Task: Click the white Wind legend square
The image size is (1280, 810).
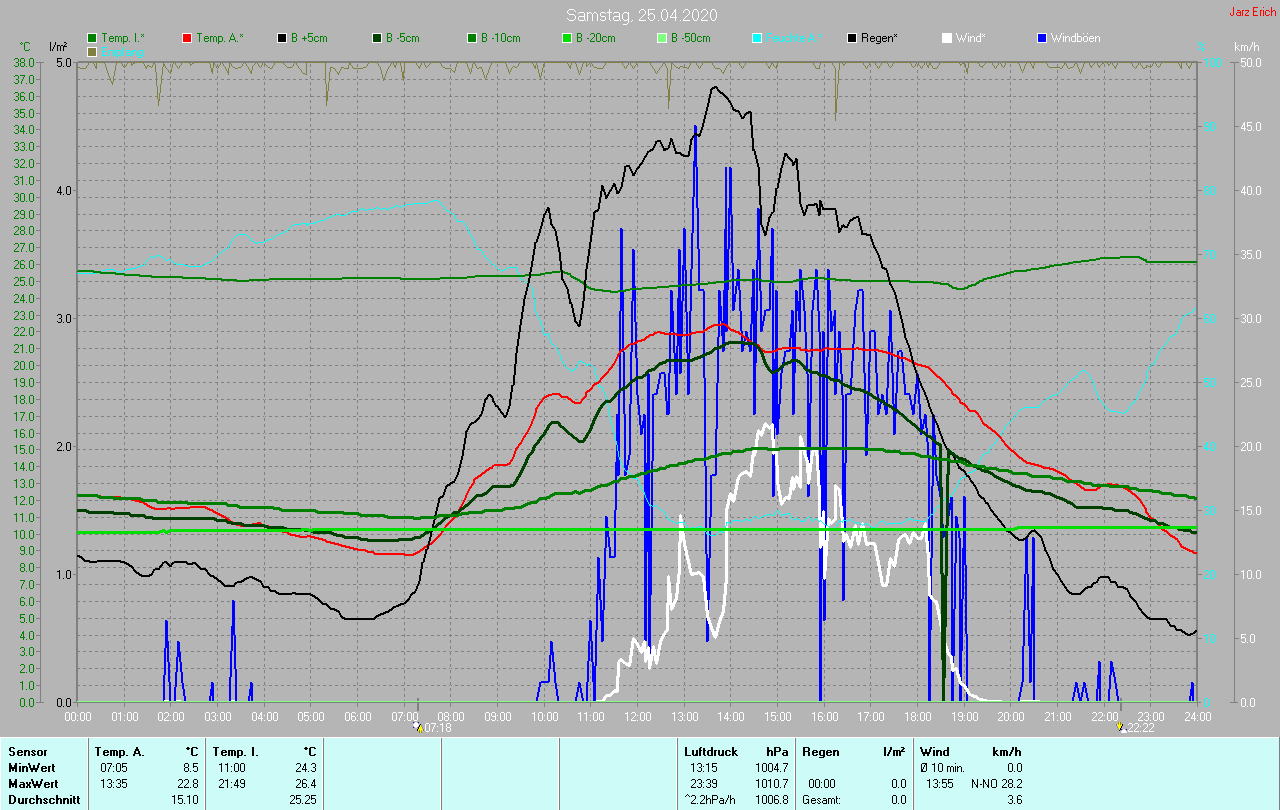Action: (x=947, y=38)
